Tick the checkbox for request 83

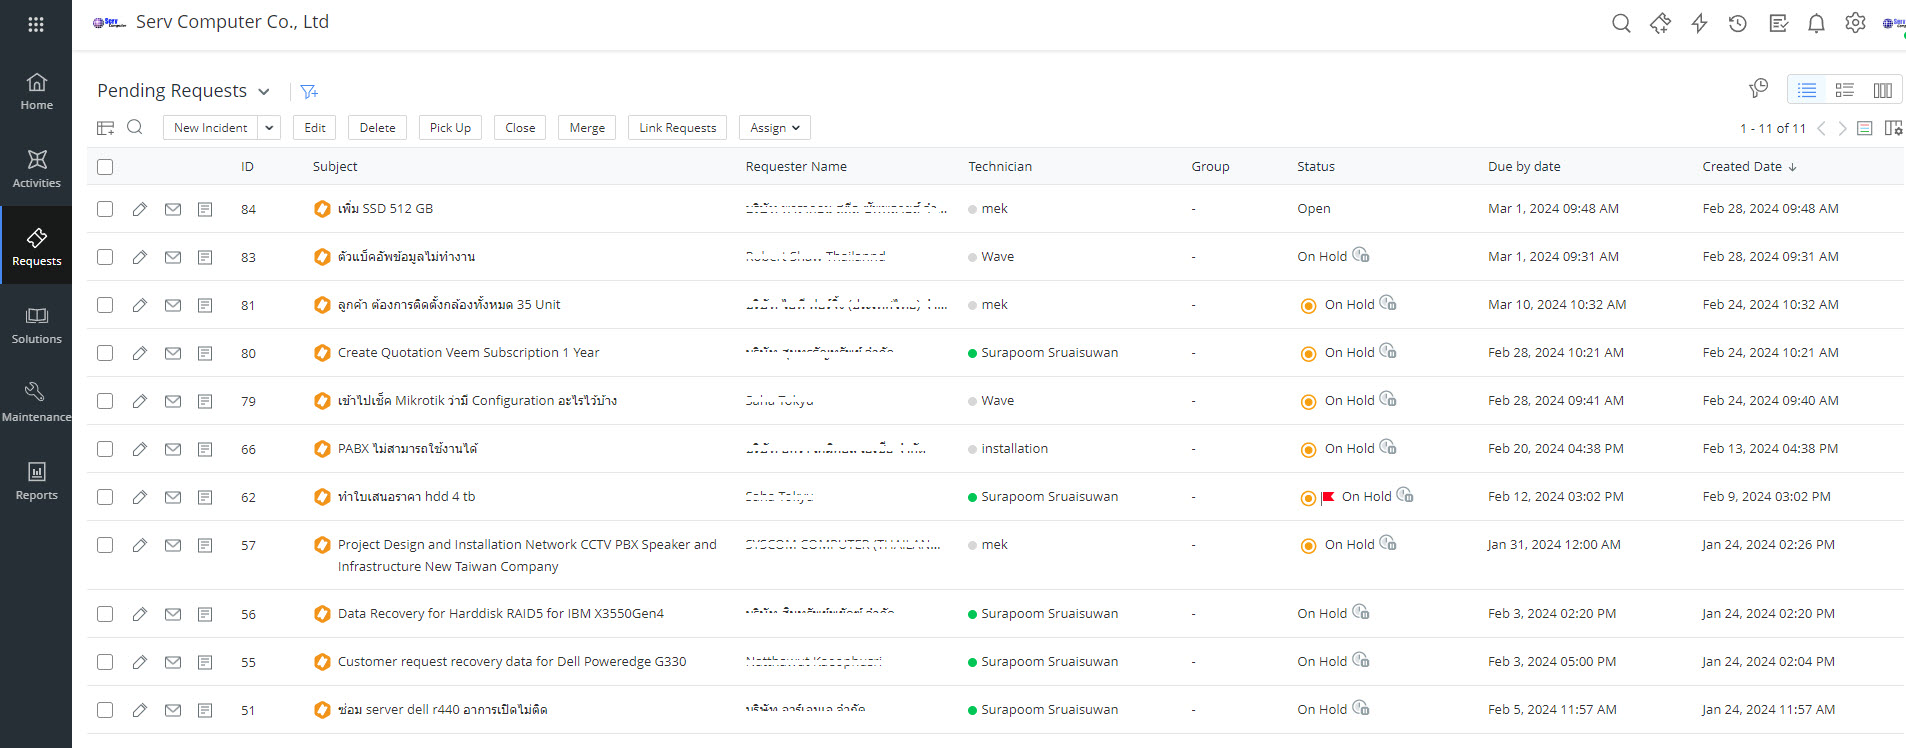tap(105, 257)
